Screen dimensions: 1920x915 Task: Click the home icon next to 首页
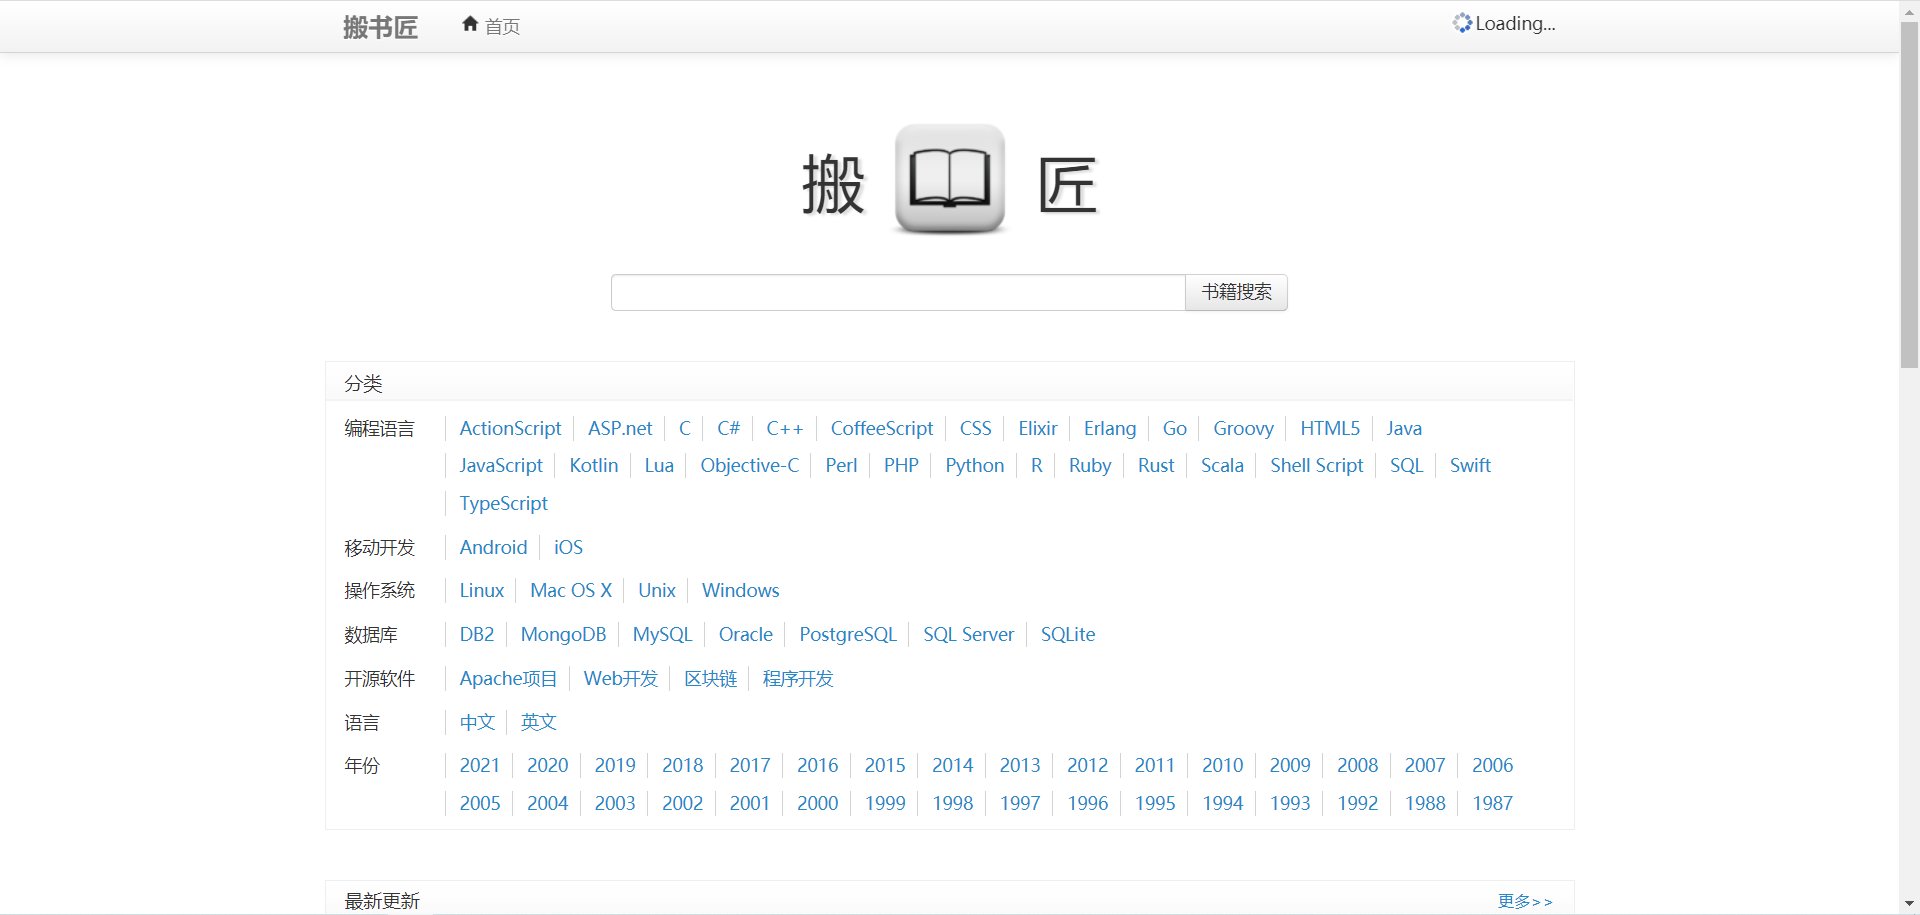470,24
